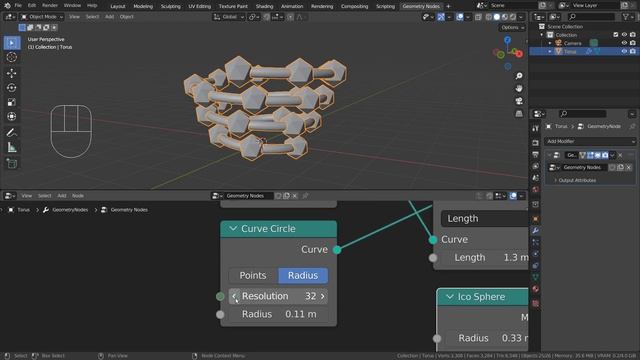Collapse the Curve Circle node

click(x=233, y=229)
